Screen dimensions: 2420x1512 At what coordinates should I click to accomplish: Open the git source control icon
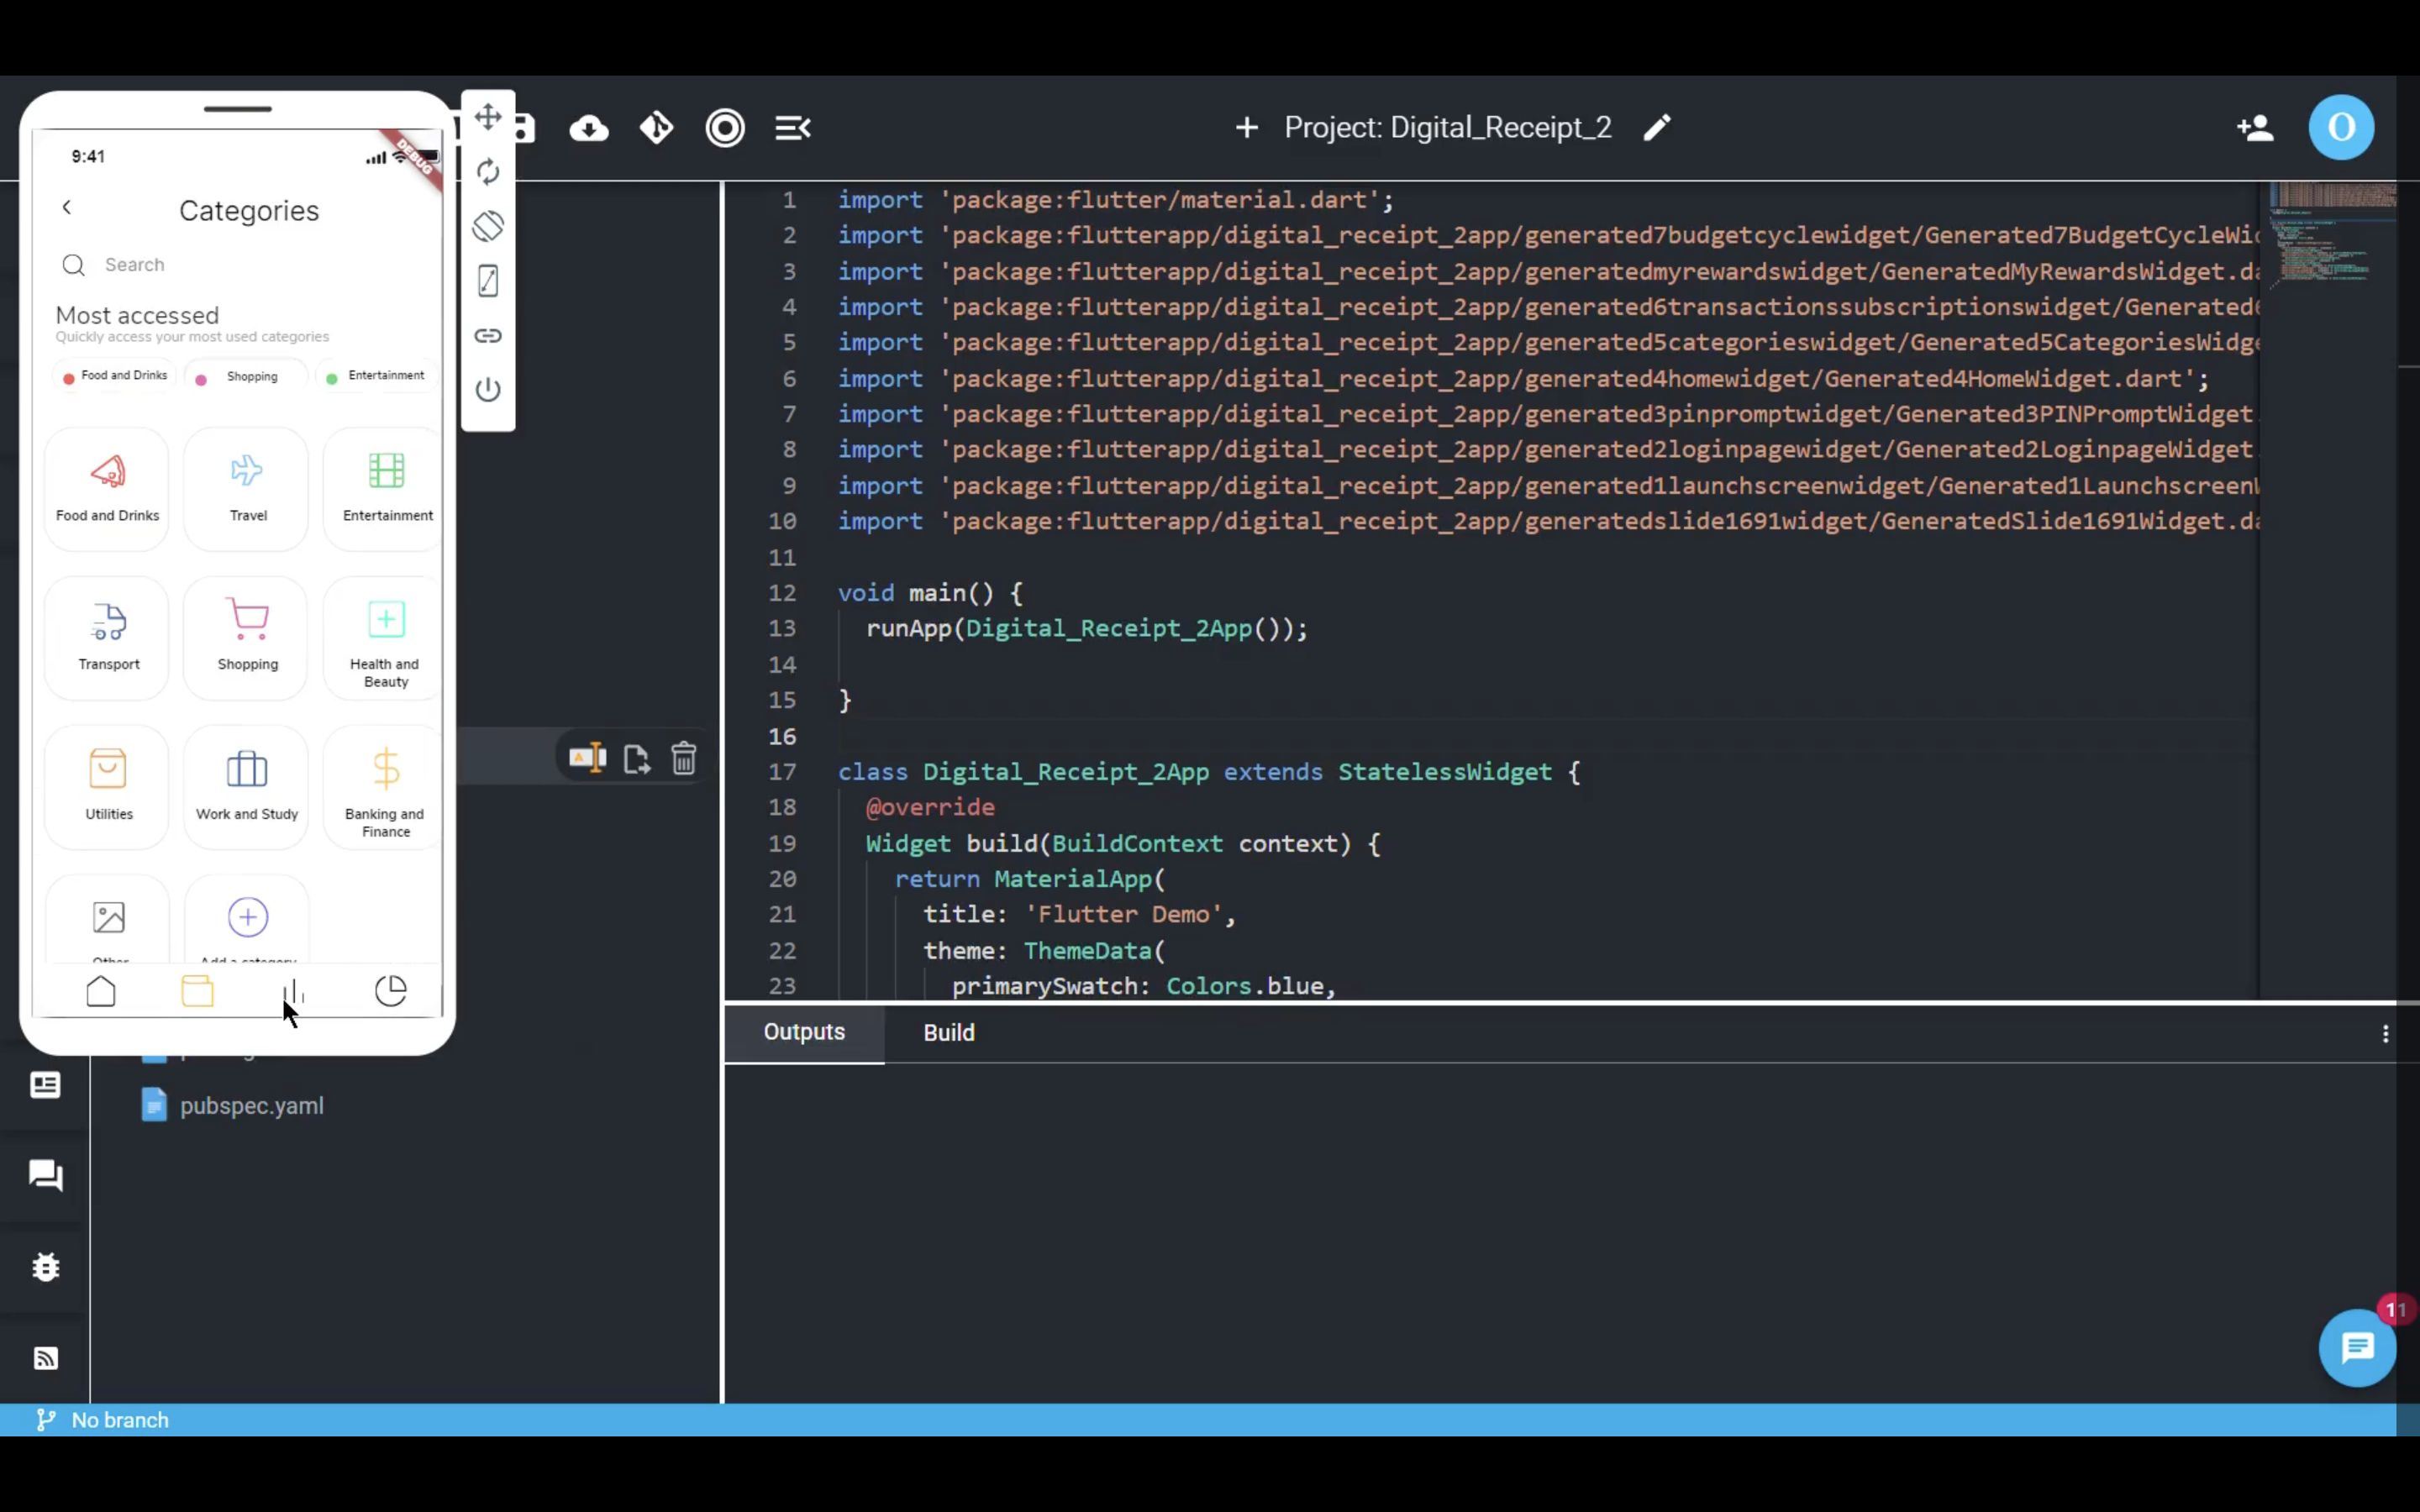(657, 128)
